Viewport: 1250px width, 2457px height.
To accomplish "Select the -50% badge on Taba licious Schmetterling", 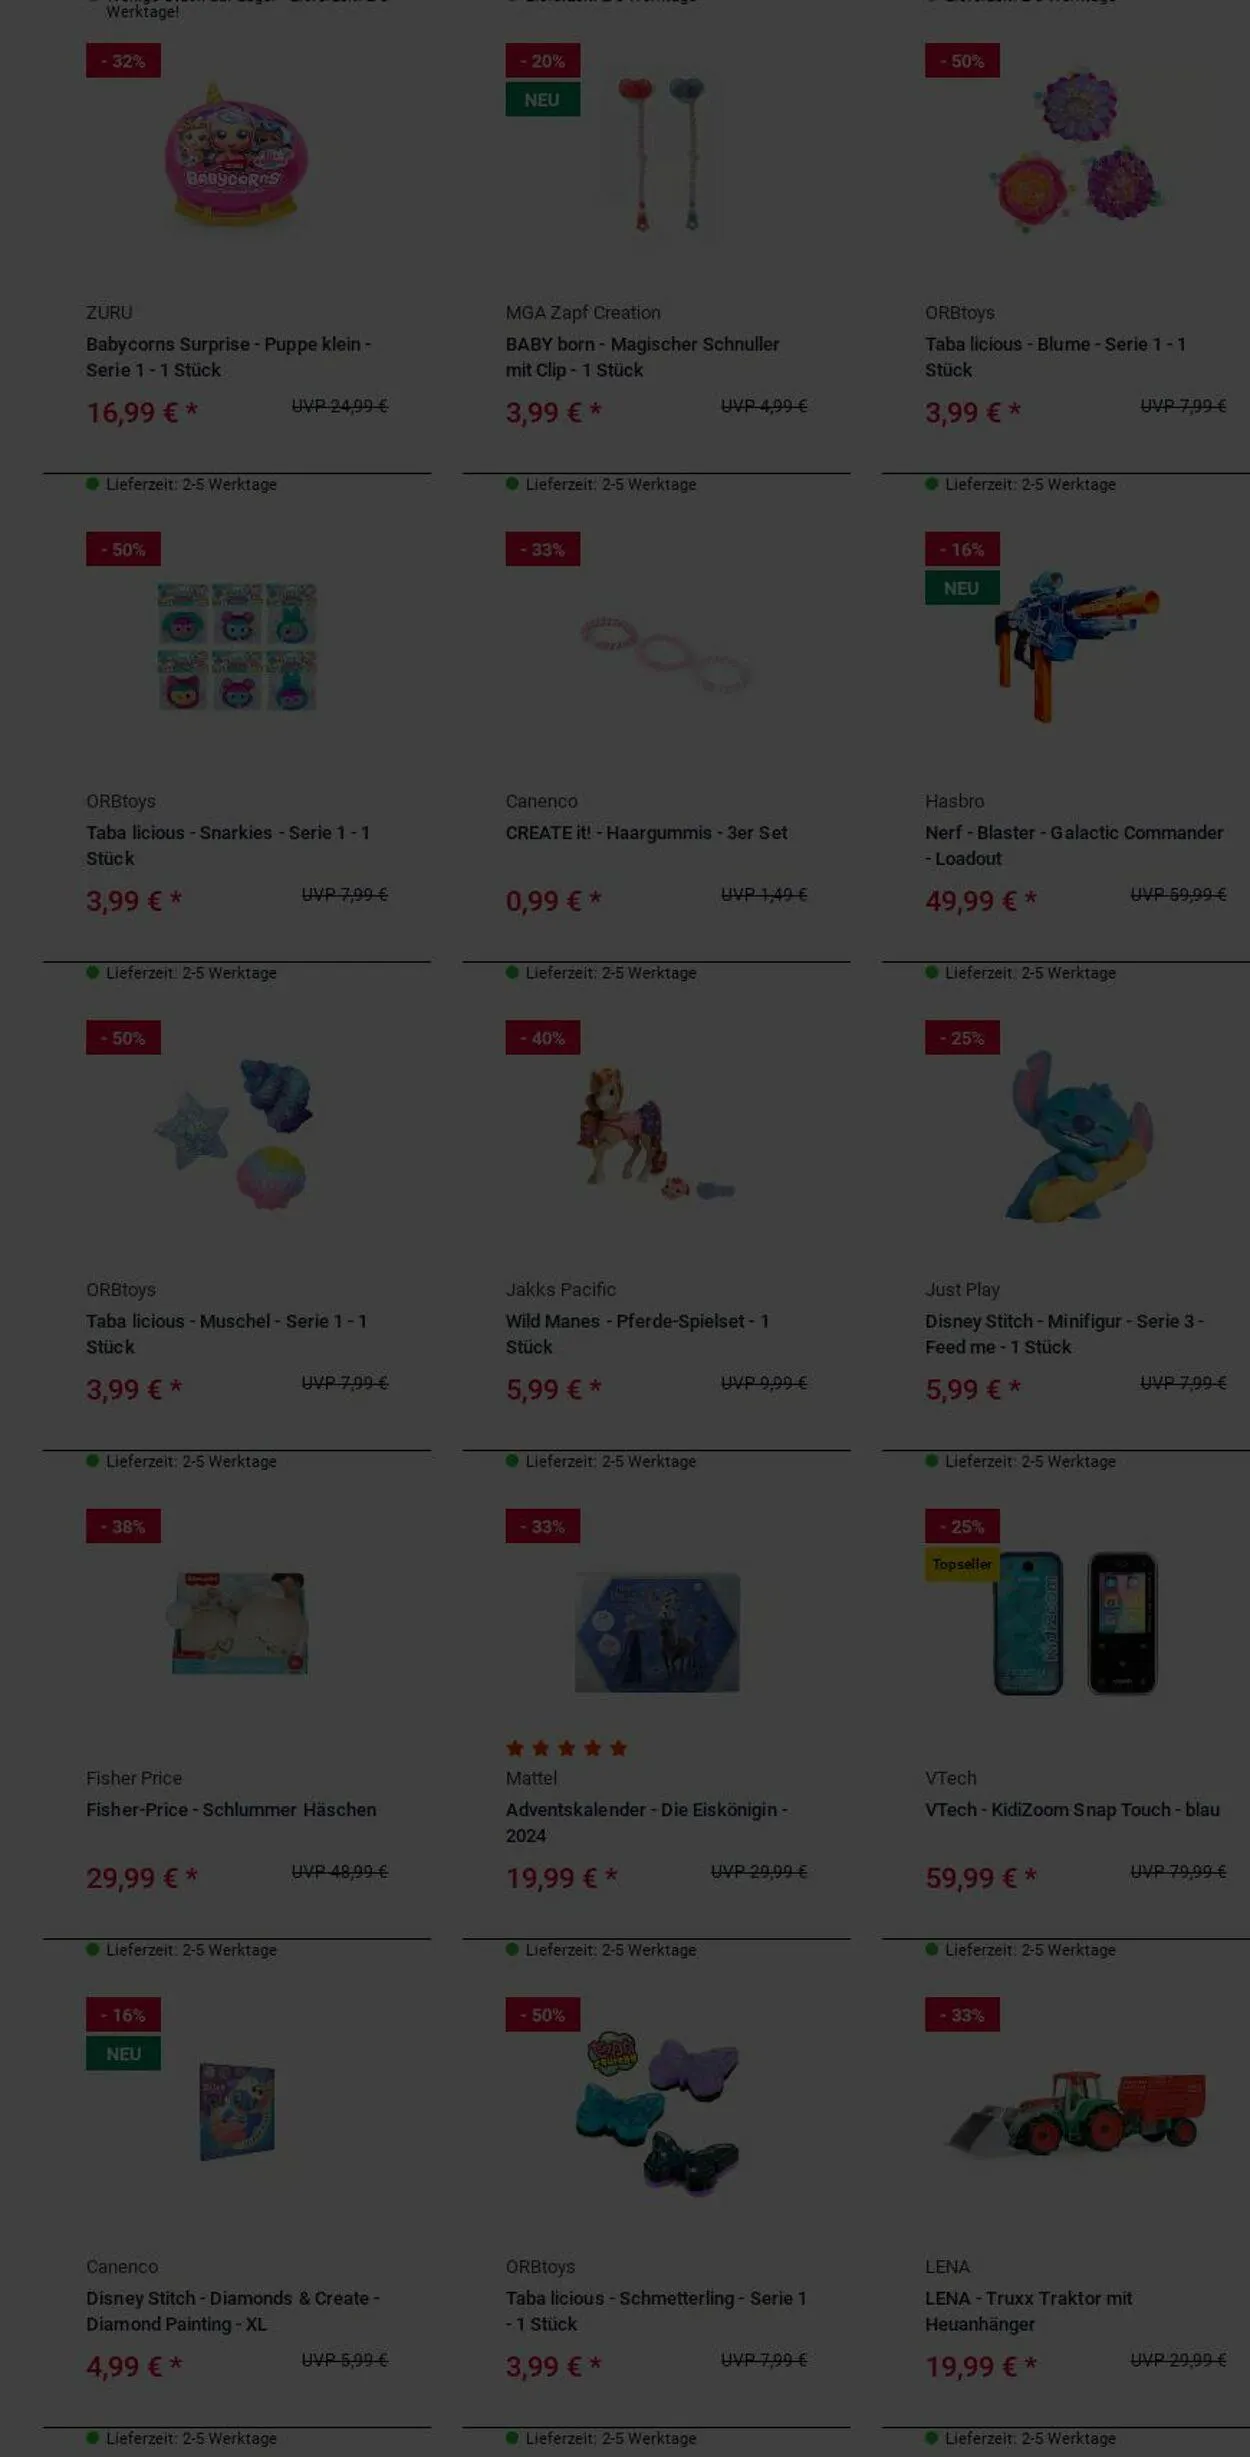I will pos(543,2015).
